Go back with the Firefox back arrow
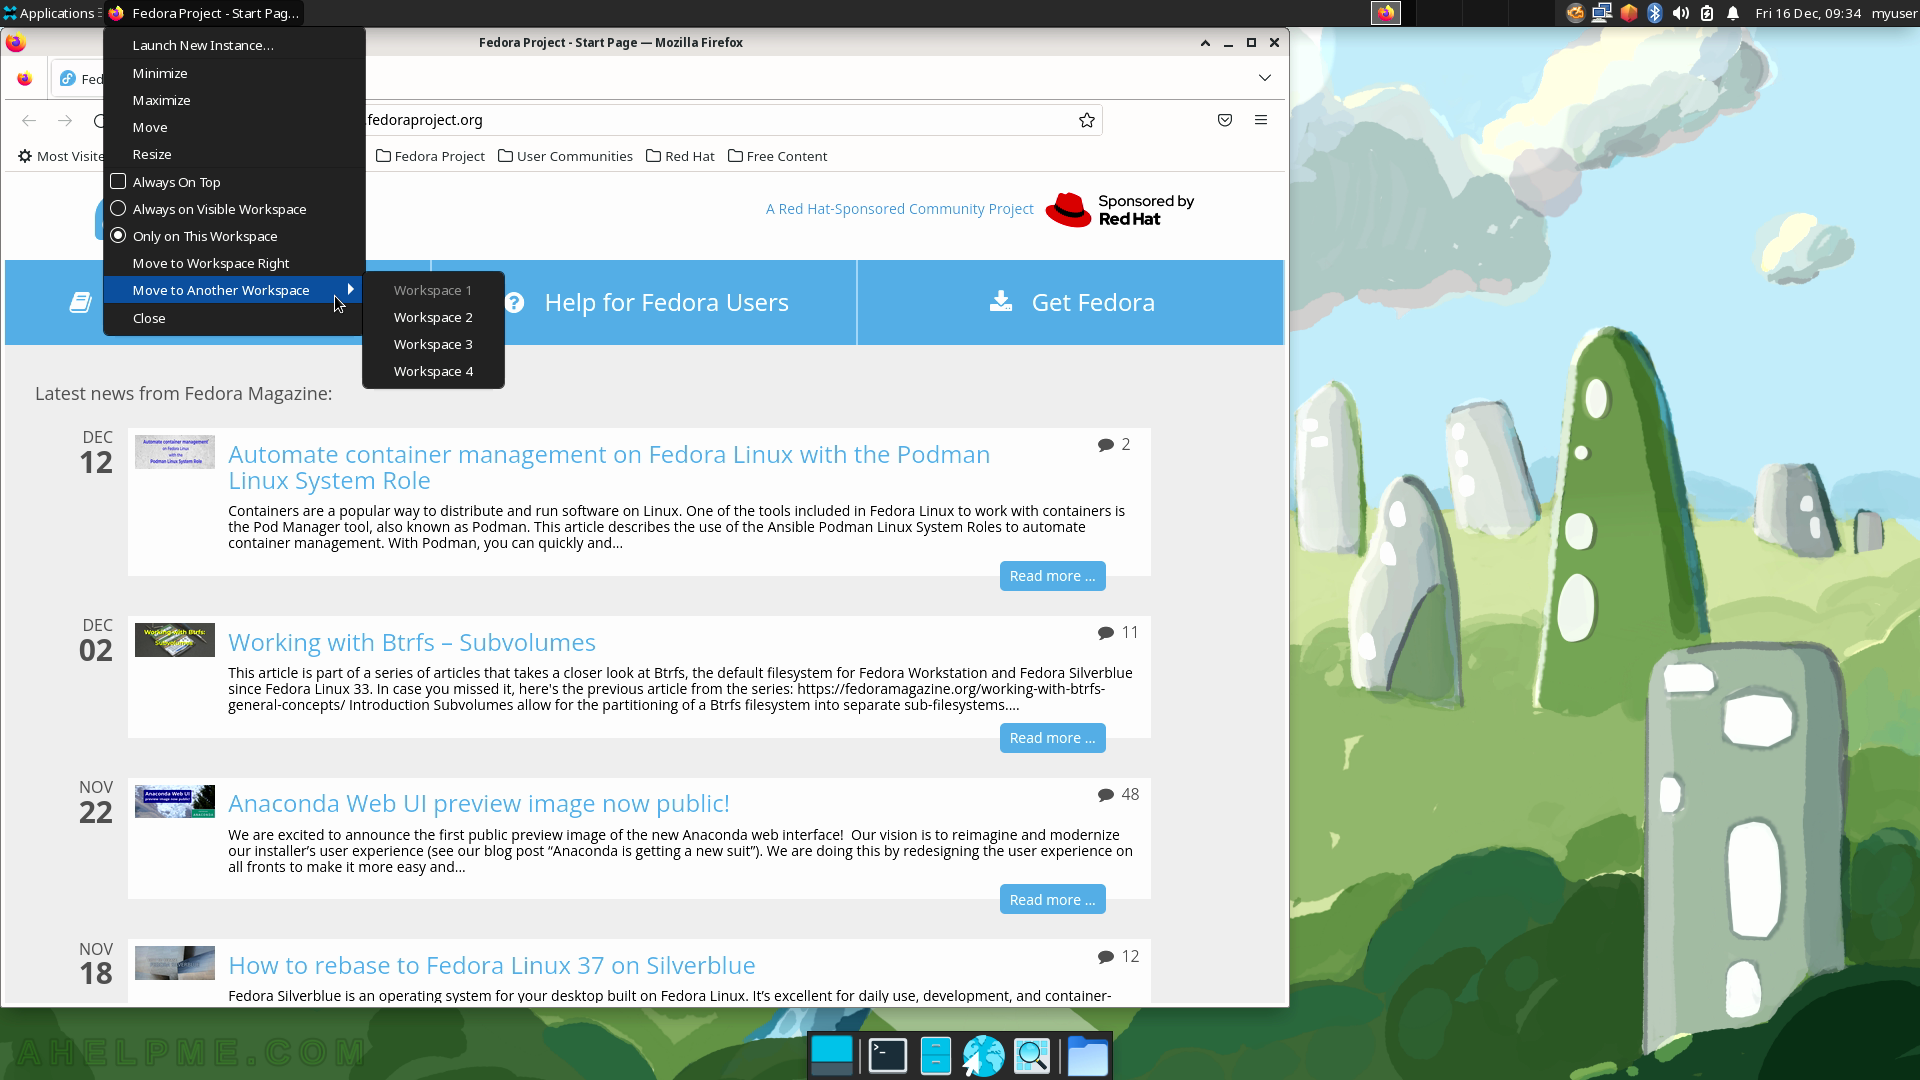This screenshot has height=1080, width=1920. [x=29, y=120]
